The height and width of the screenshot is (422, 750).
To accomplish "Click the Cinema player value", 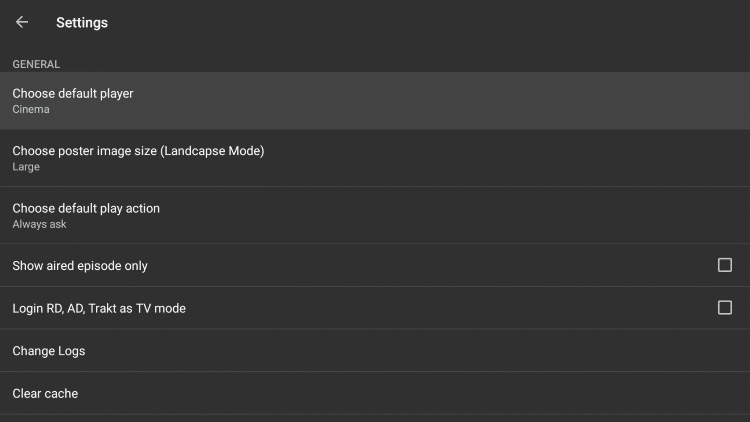I will 31,110.
